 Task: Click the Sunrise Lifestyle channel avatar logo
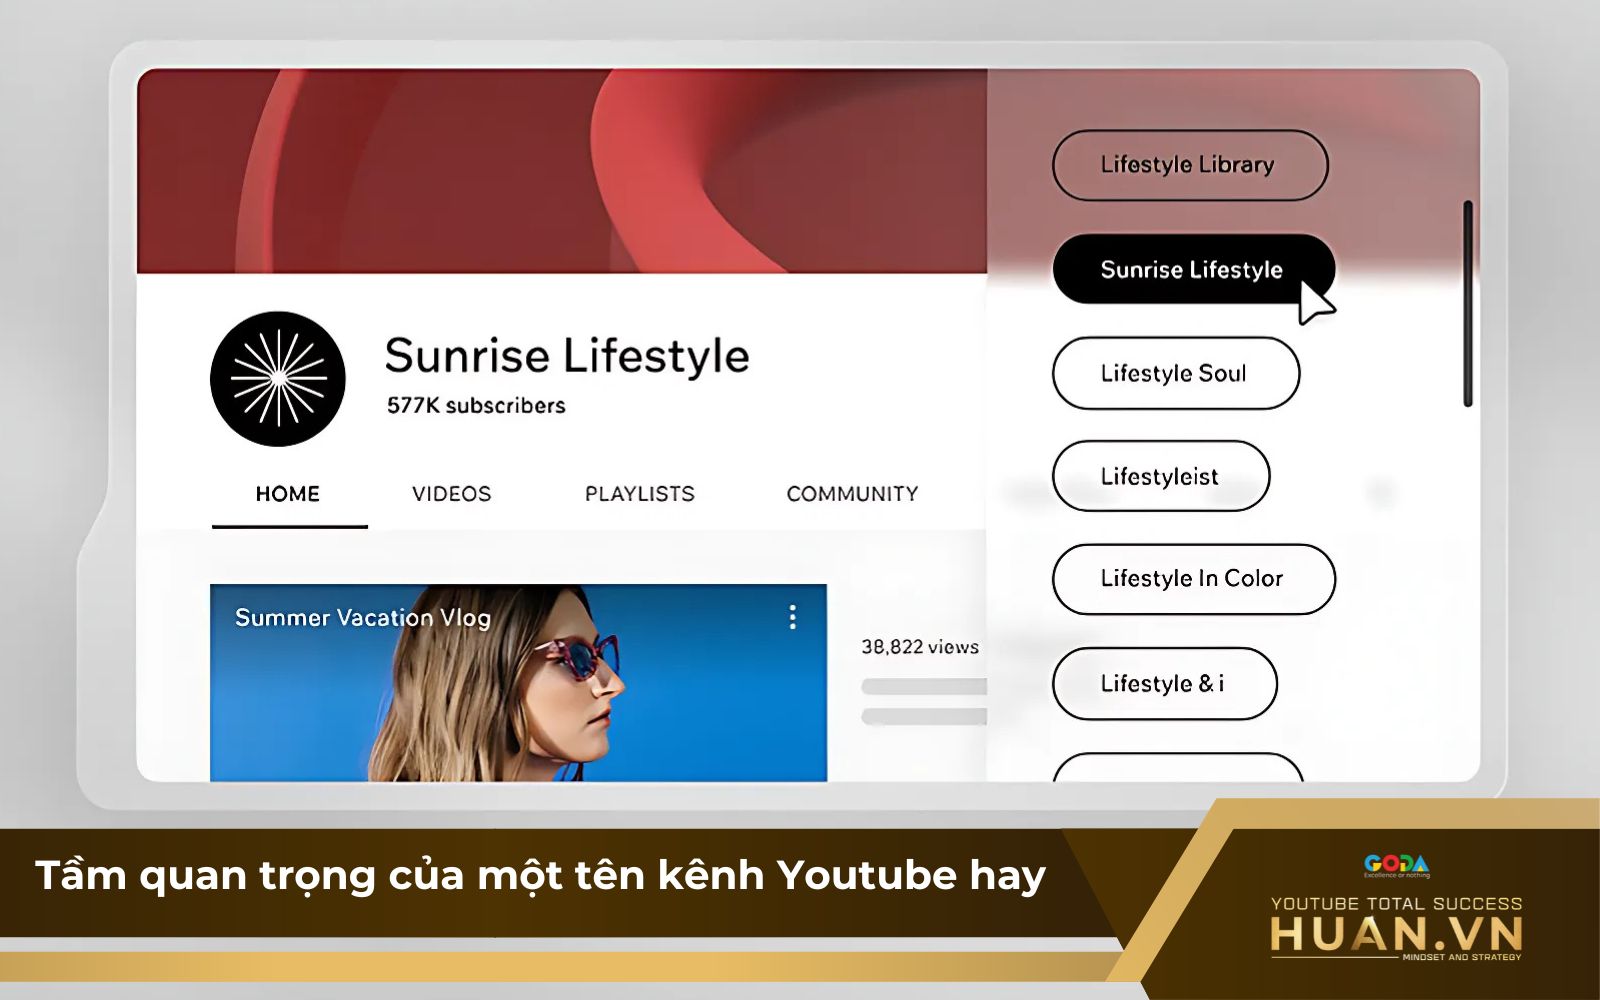(x=278, y=379)
